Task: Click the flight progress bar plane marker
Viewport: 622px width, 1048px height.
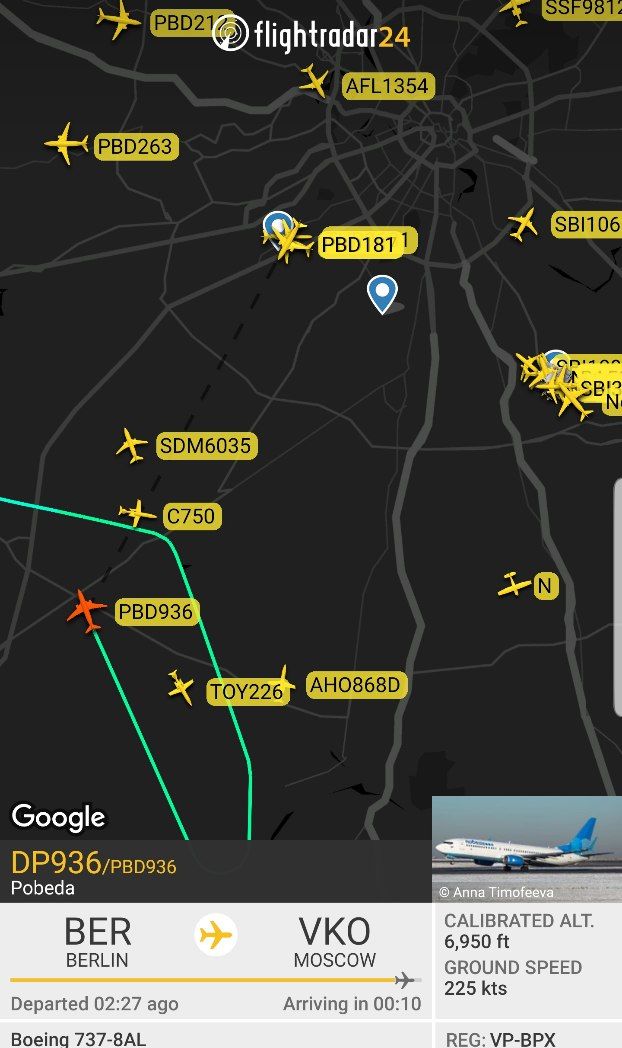Action: (x=404, y=980)
